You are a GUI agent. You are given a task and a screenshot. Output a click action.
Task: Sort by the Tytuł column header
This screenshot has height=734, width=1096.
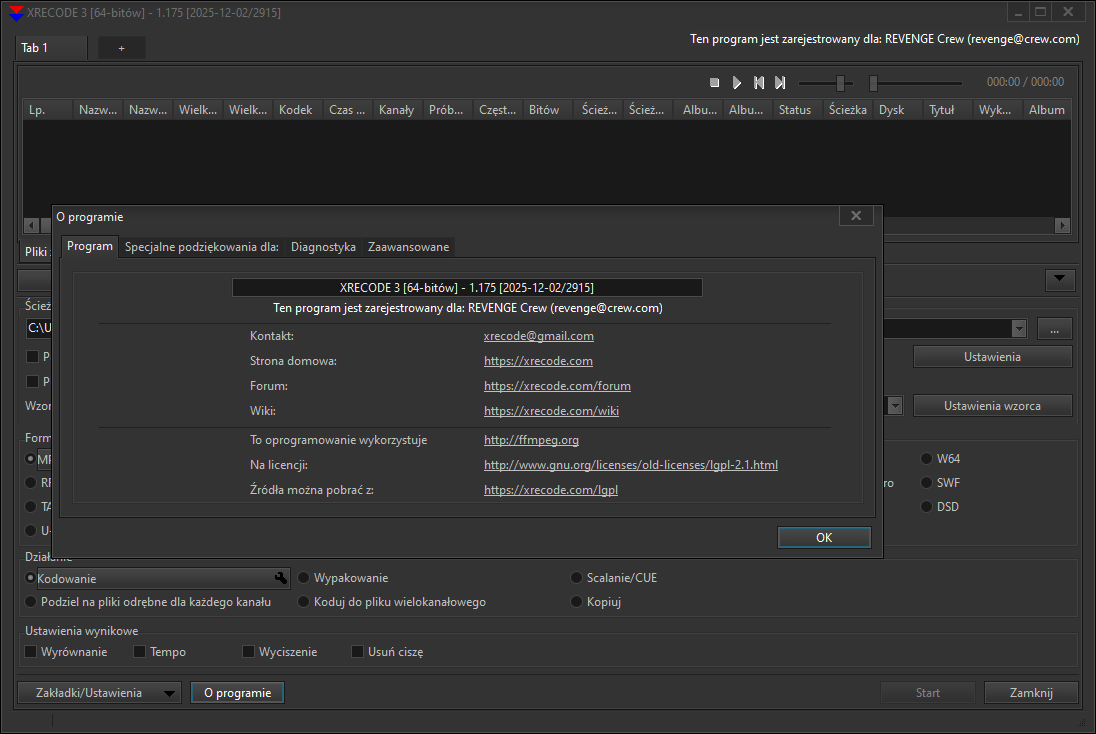click(948, 110)
